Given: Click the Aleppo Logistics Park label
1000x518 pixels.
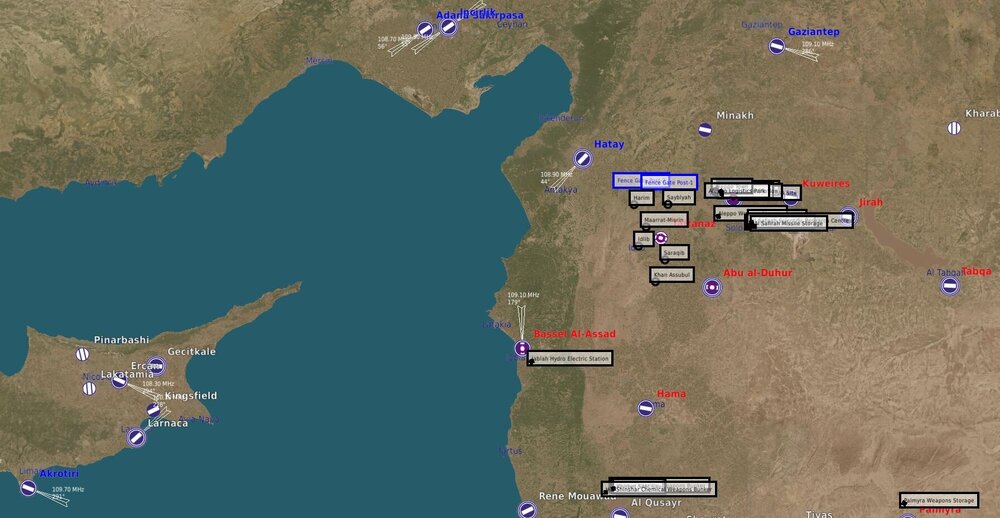Looking at the screenshot, I should coord(737,191).
